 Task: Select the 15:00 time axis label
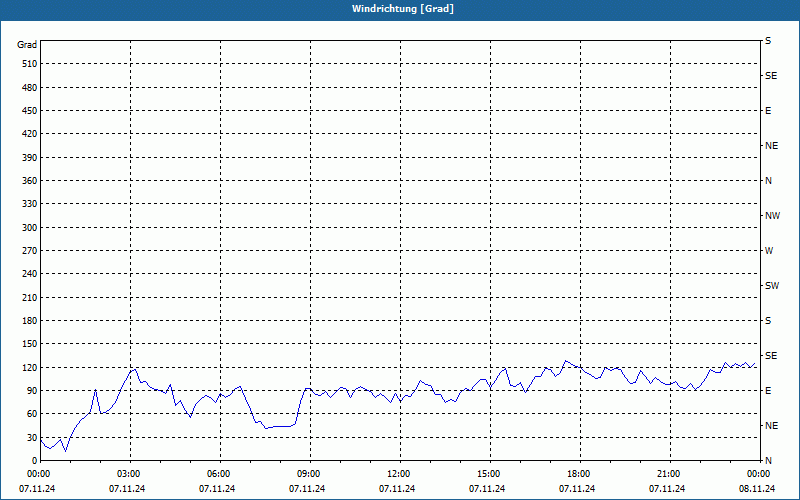(488, 474)
